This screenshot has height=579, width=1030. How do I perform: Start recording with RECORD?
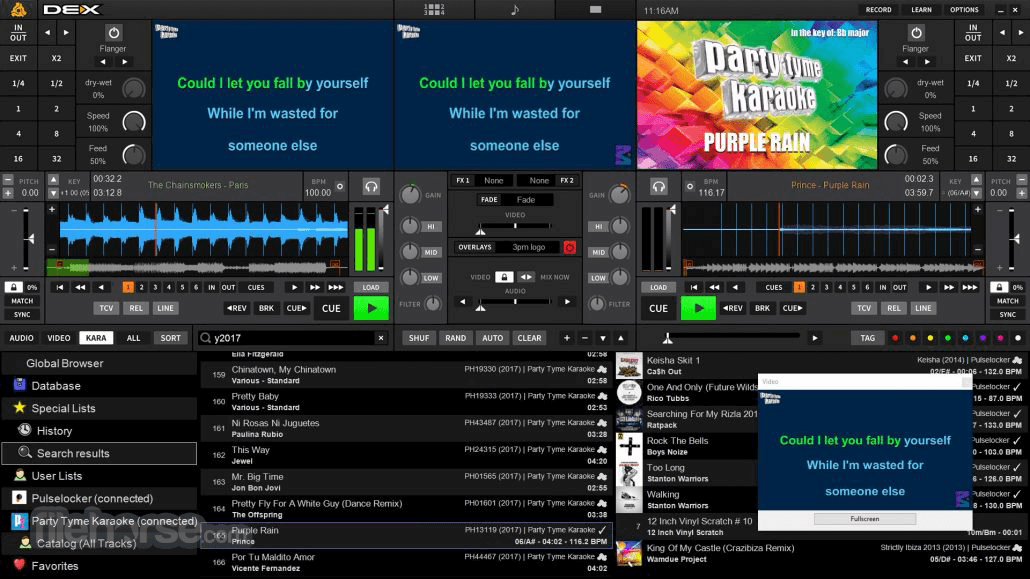point(878,10)
